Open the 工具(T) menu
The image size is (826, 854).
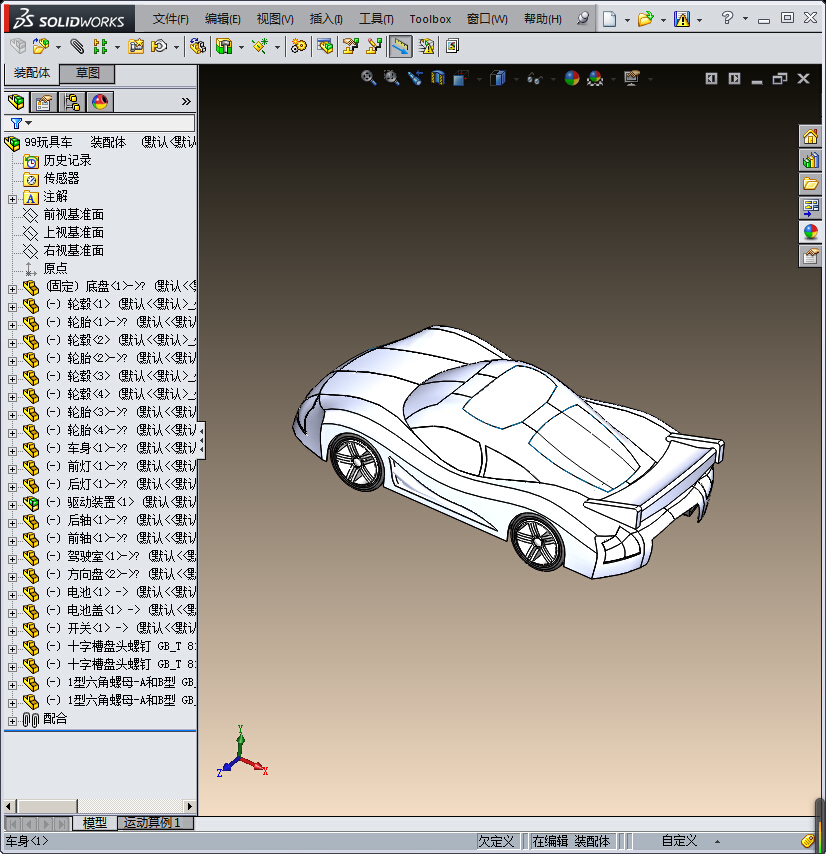click(376, 19)
